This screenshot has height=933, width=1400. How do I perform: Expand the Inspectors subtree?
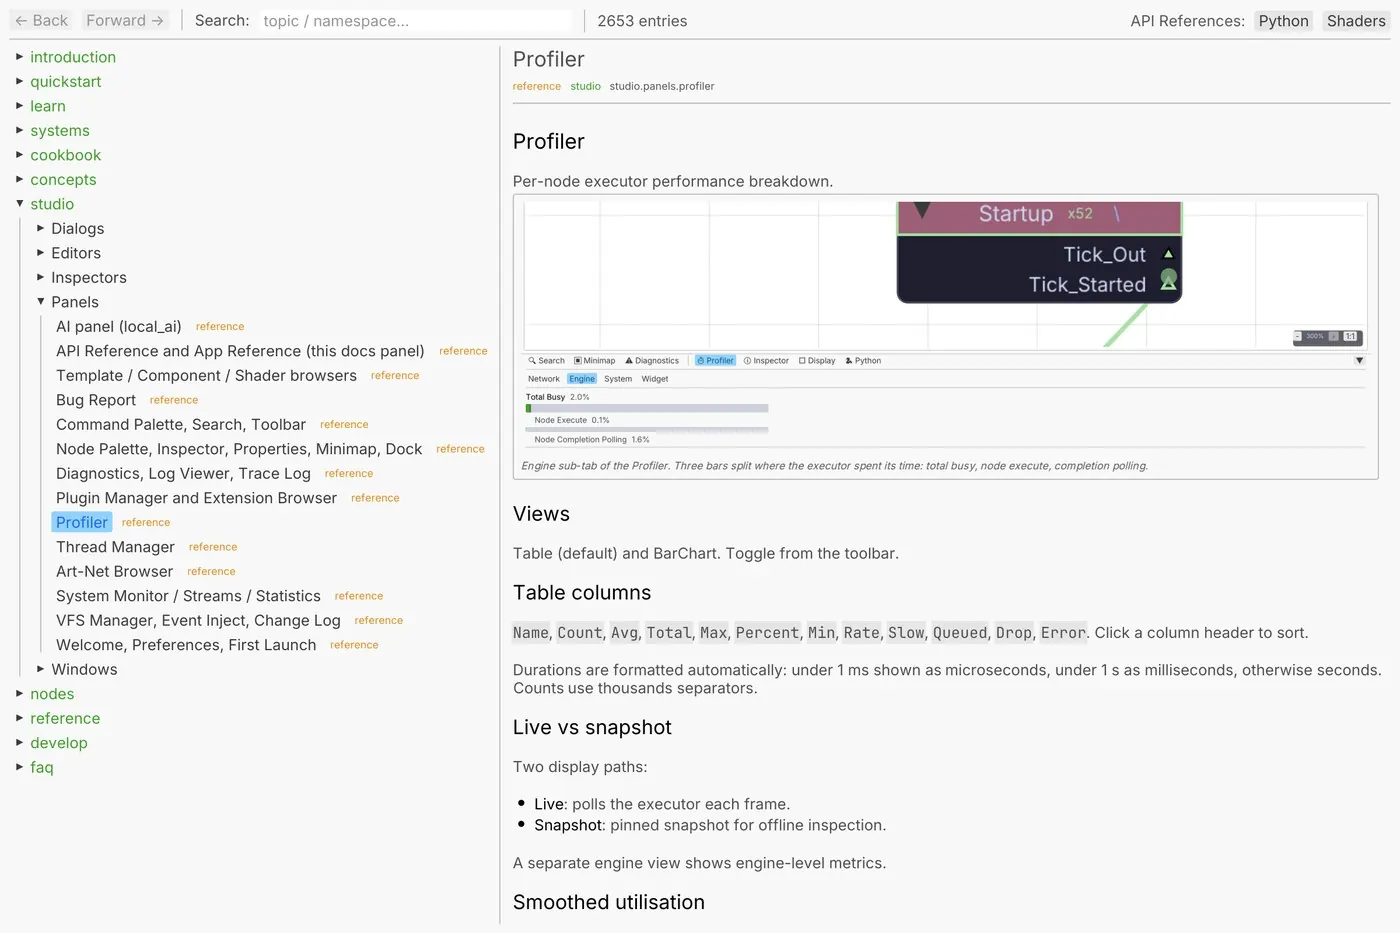(x=40, y=278)
